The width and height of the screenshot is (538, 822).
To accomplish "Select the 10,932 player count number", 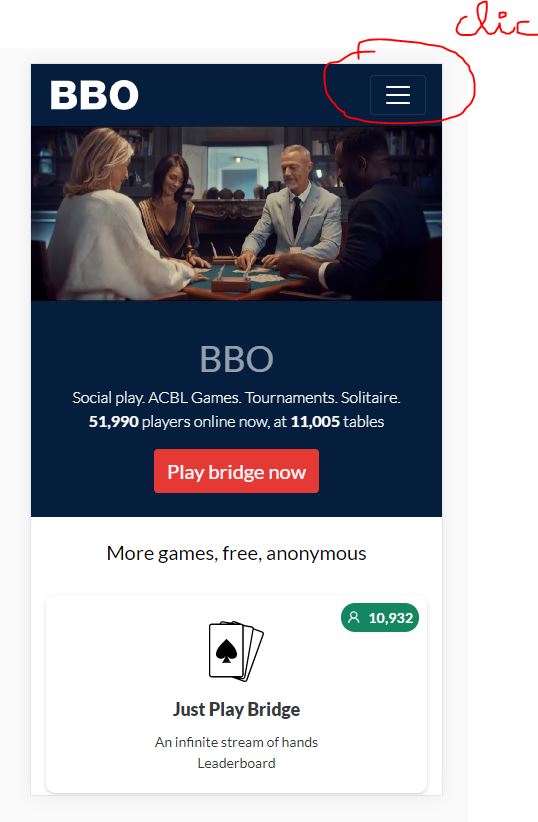I will [391, 618].
